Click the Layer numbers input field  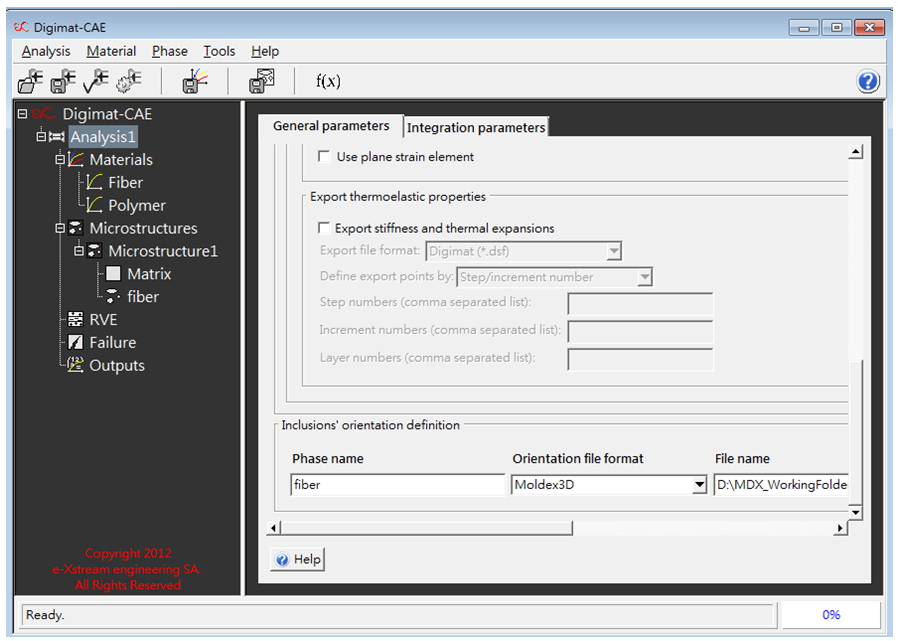[x=640, y=359]
